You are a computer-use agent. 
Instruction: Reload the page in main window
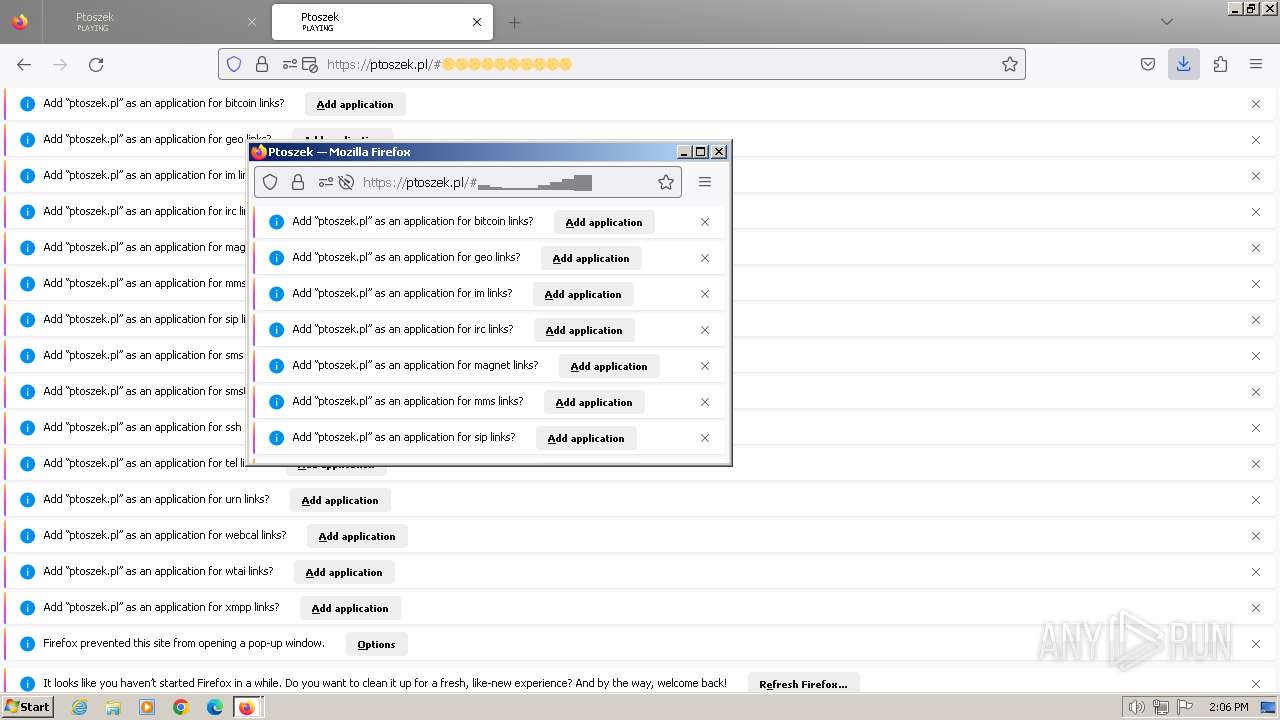click(96, 64)
